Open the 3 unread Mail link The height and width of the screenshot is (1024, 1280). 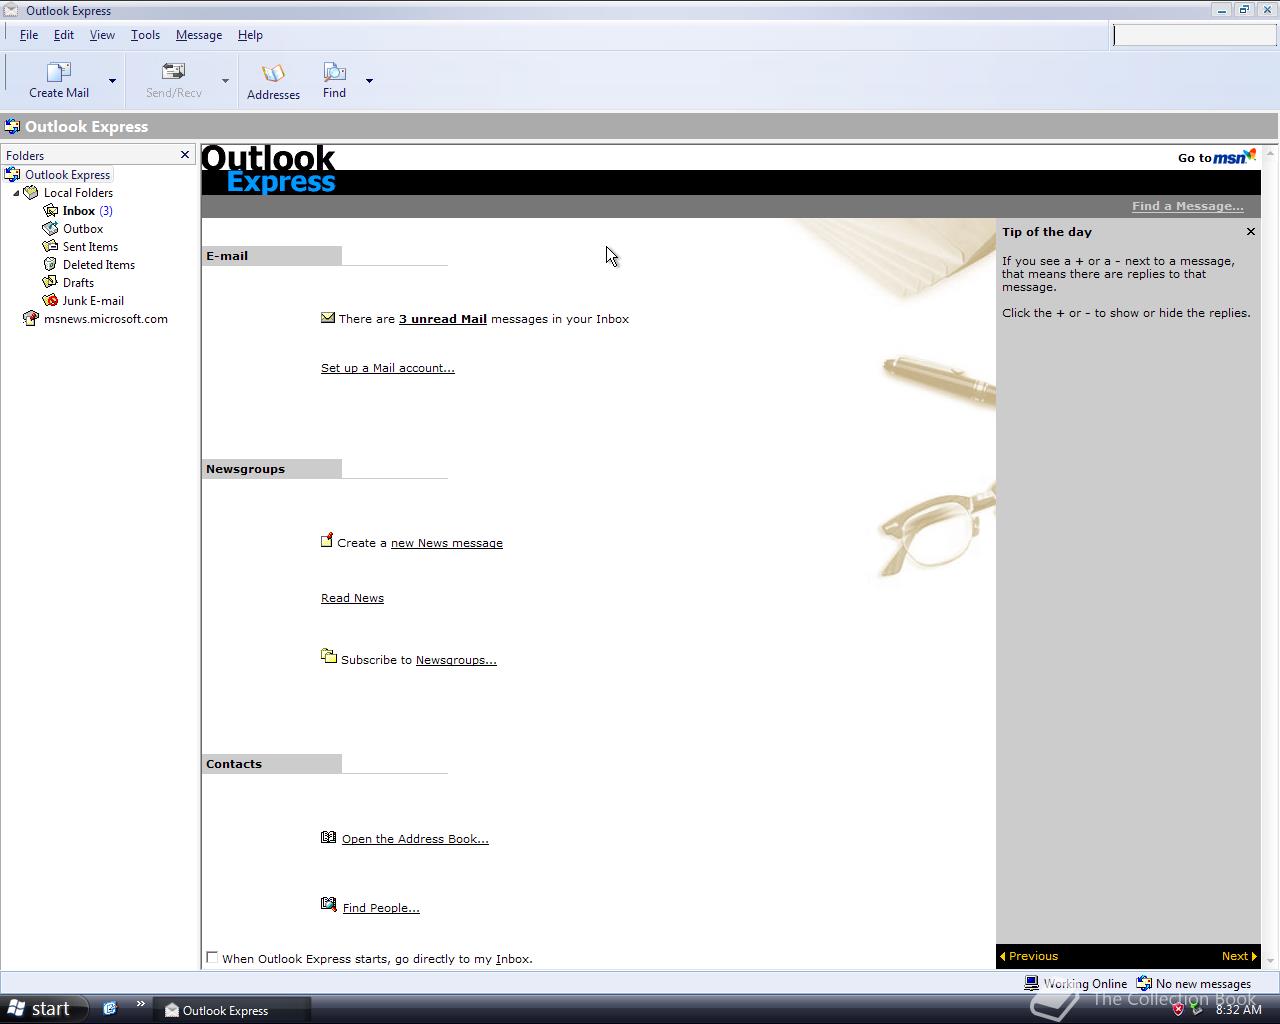point(443,319)
